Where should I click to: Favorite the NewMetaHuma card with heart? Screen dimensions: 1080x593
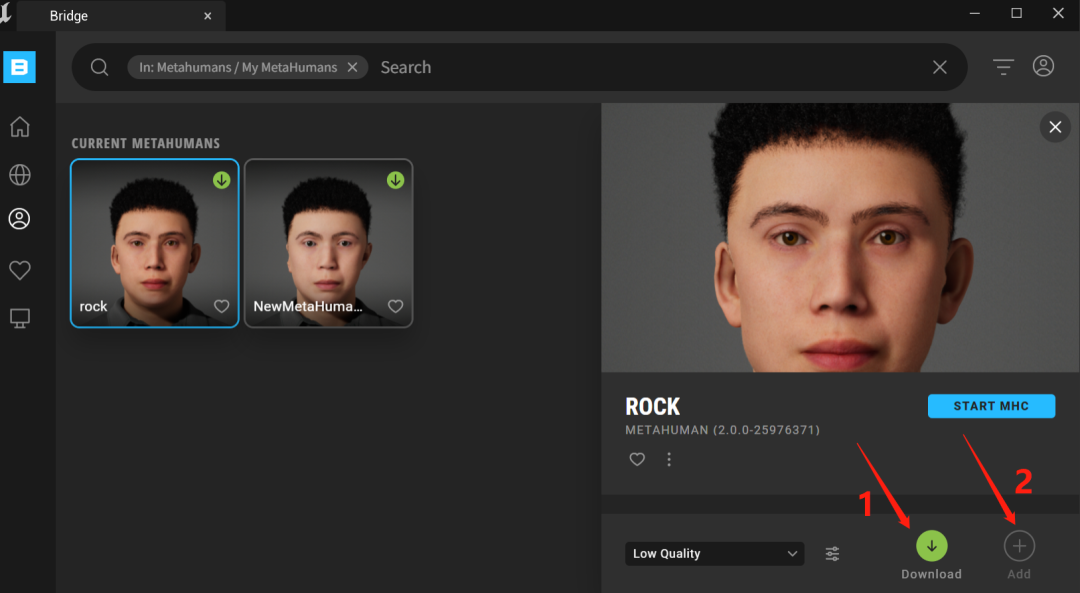pyautogui.click(x=395, y=306)
